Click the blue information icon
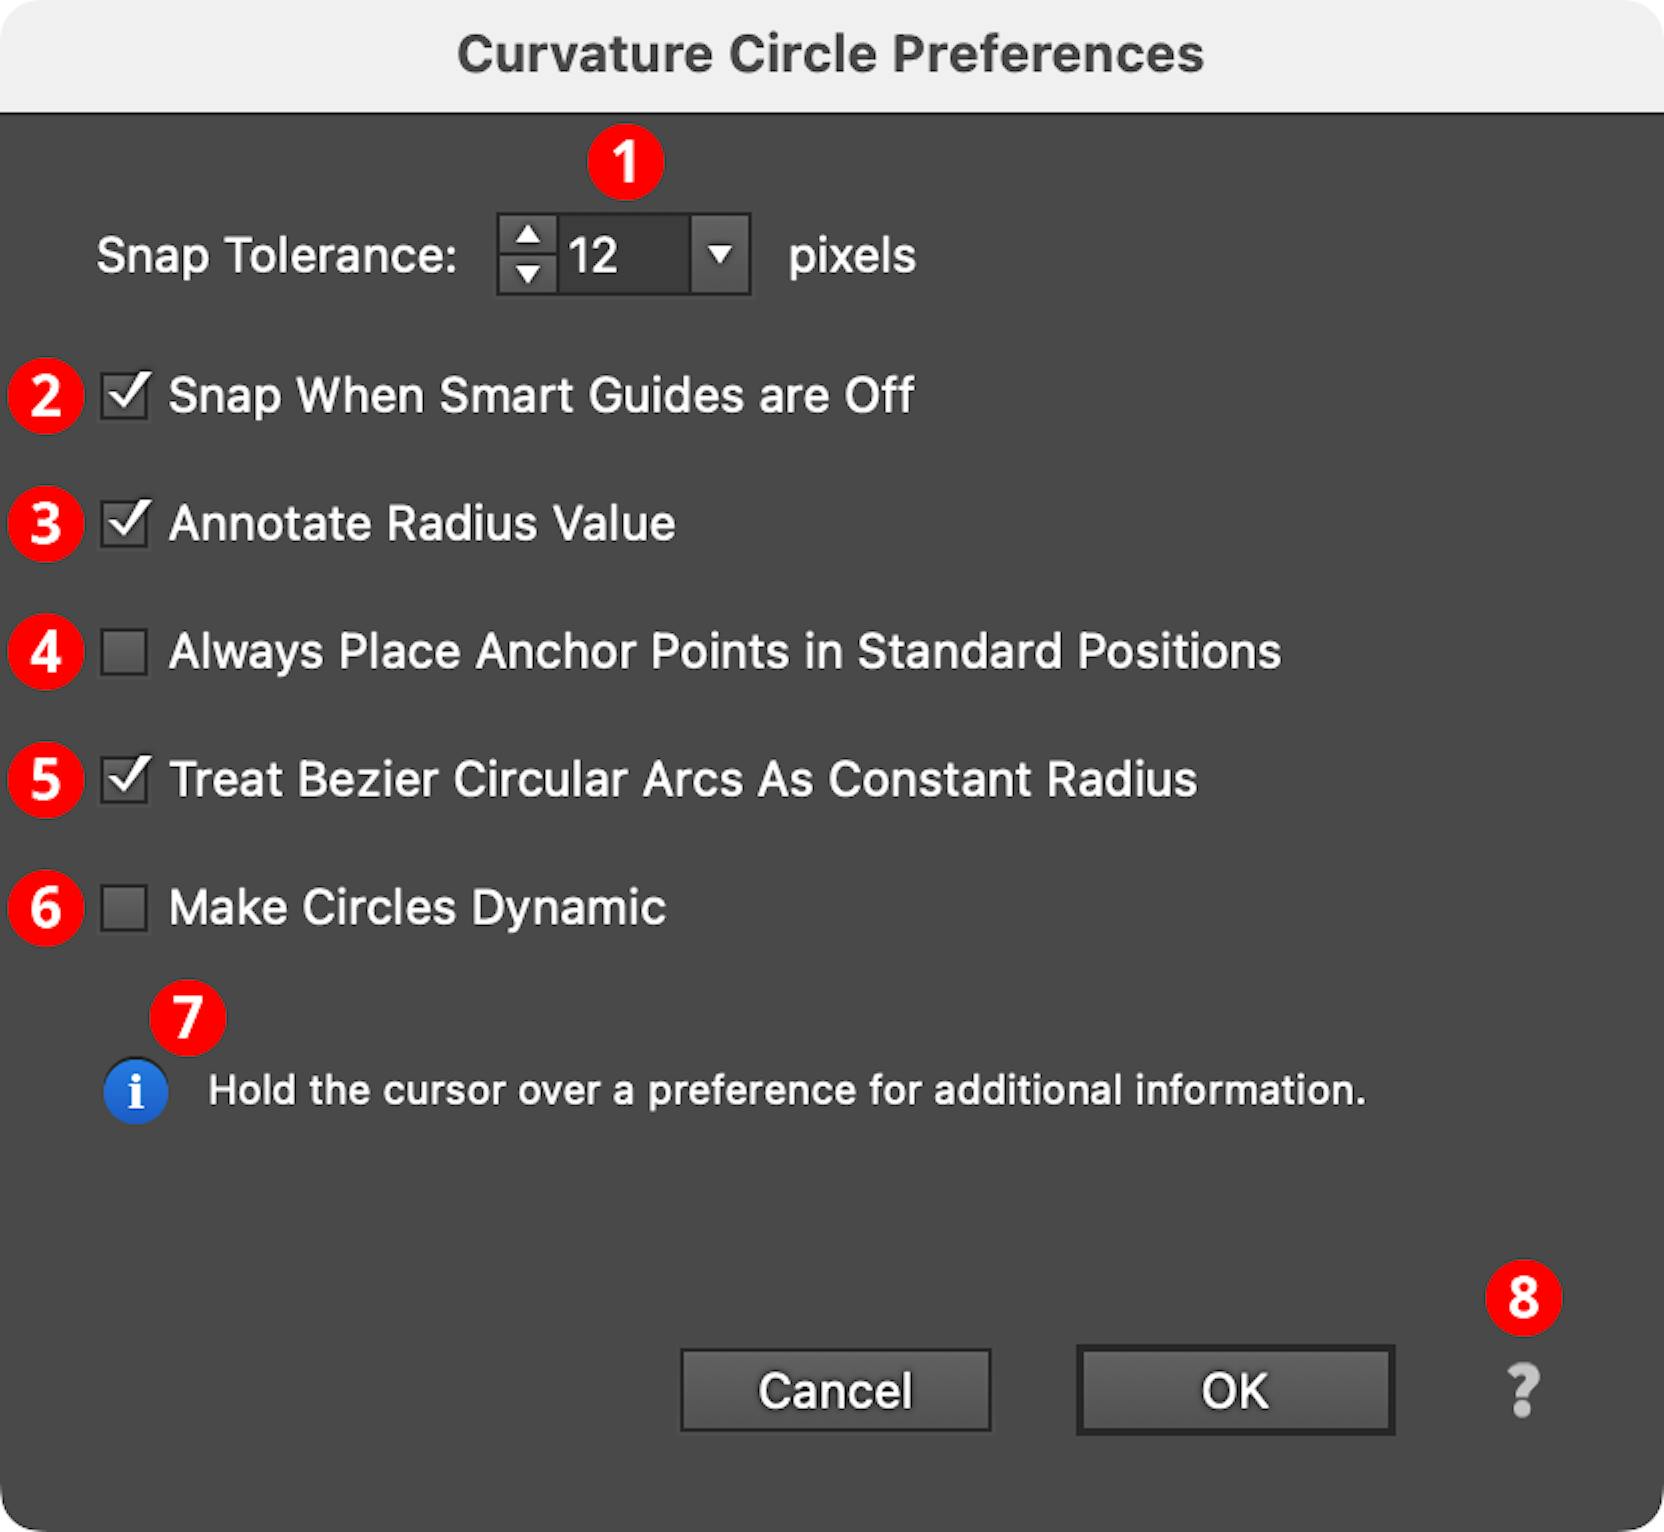Viewport: 1664px width, 1532px height. (x=135, y=1090)
